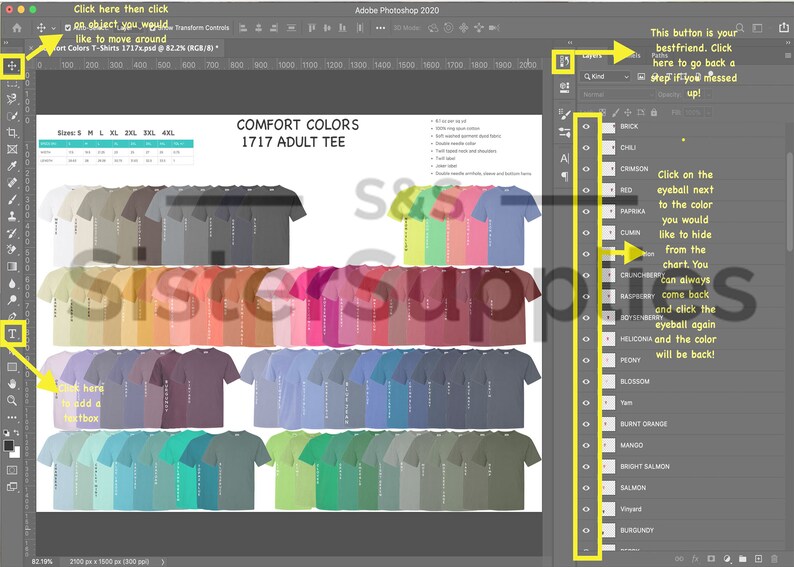794x567 pixels.
Task: Open the Paragraph panel icon
Action: pyautogui.click(x=565, y=176)
